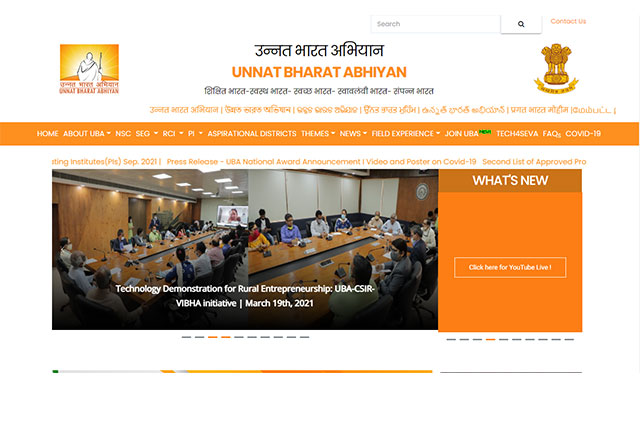The width and height of the screenshot is (640, 426).
Task: Click the Indian national emblem logo
Action: [556, 69]
